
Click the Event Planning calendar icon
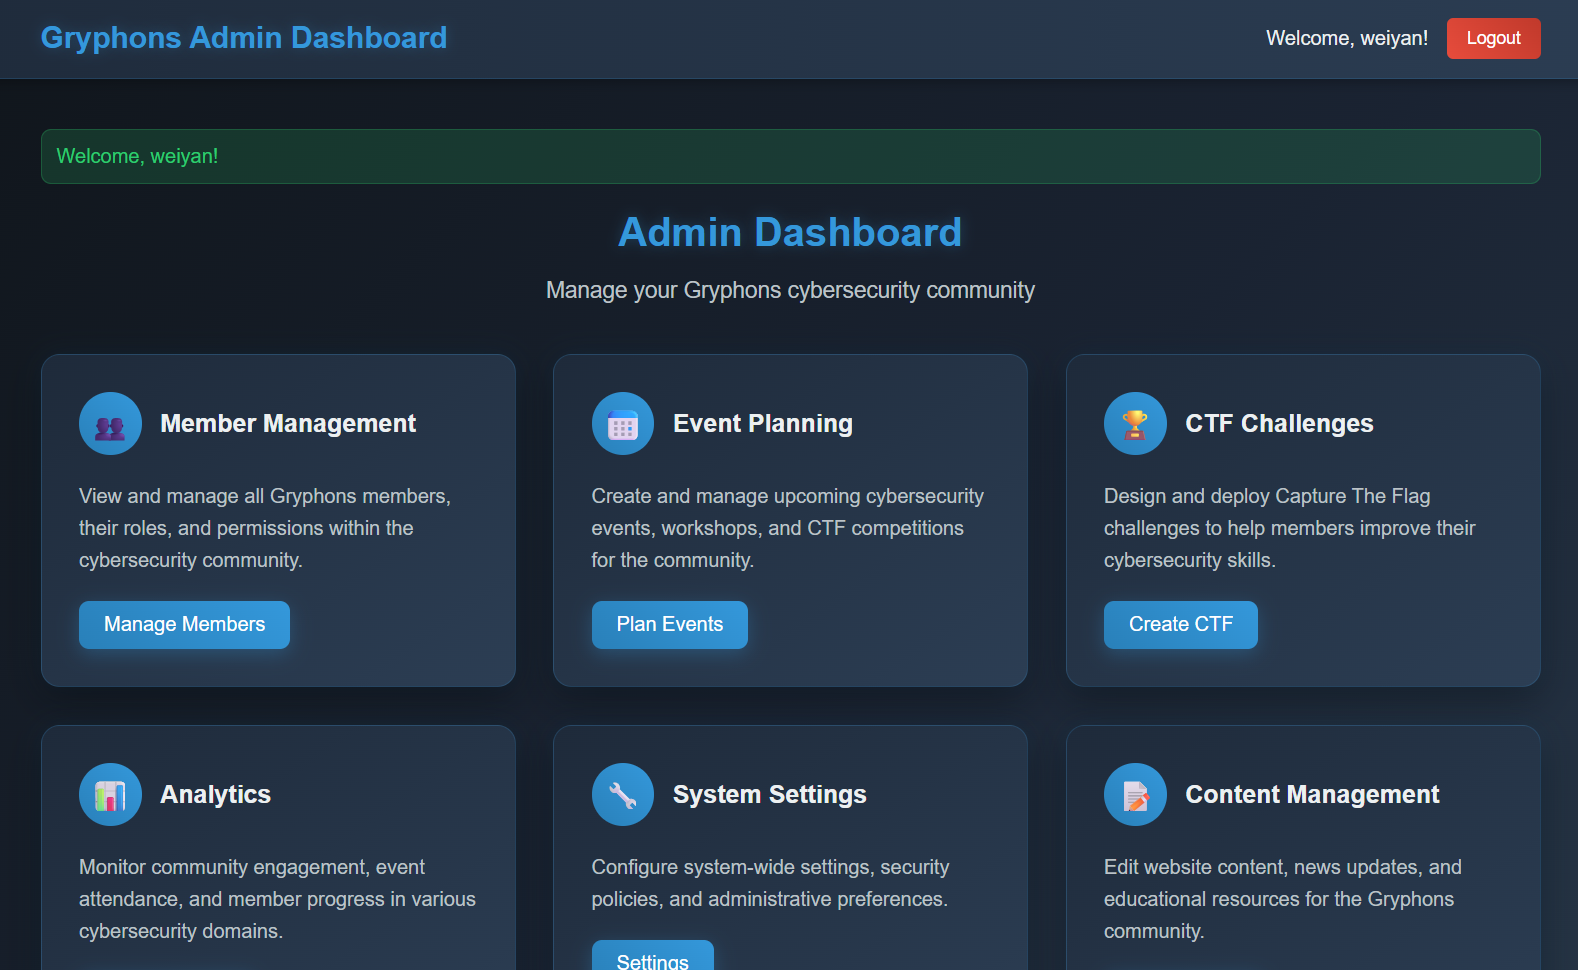[622, 424]
